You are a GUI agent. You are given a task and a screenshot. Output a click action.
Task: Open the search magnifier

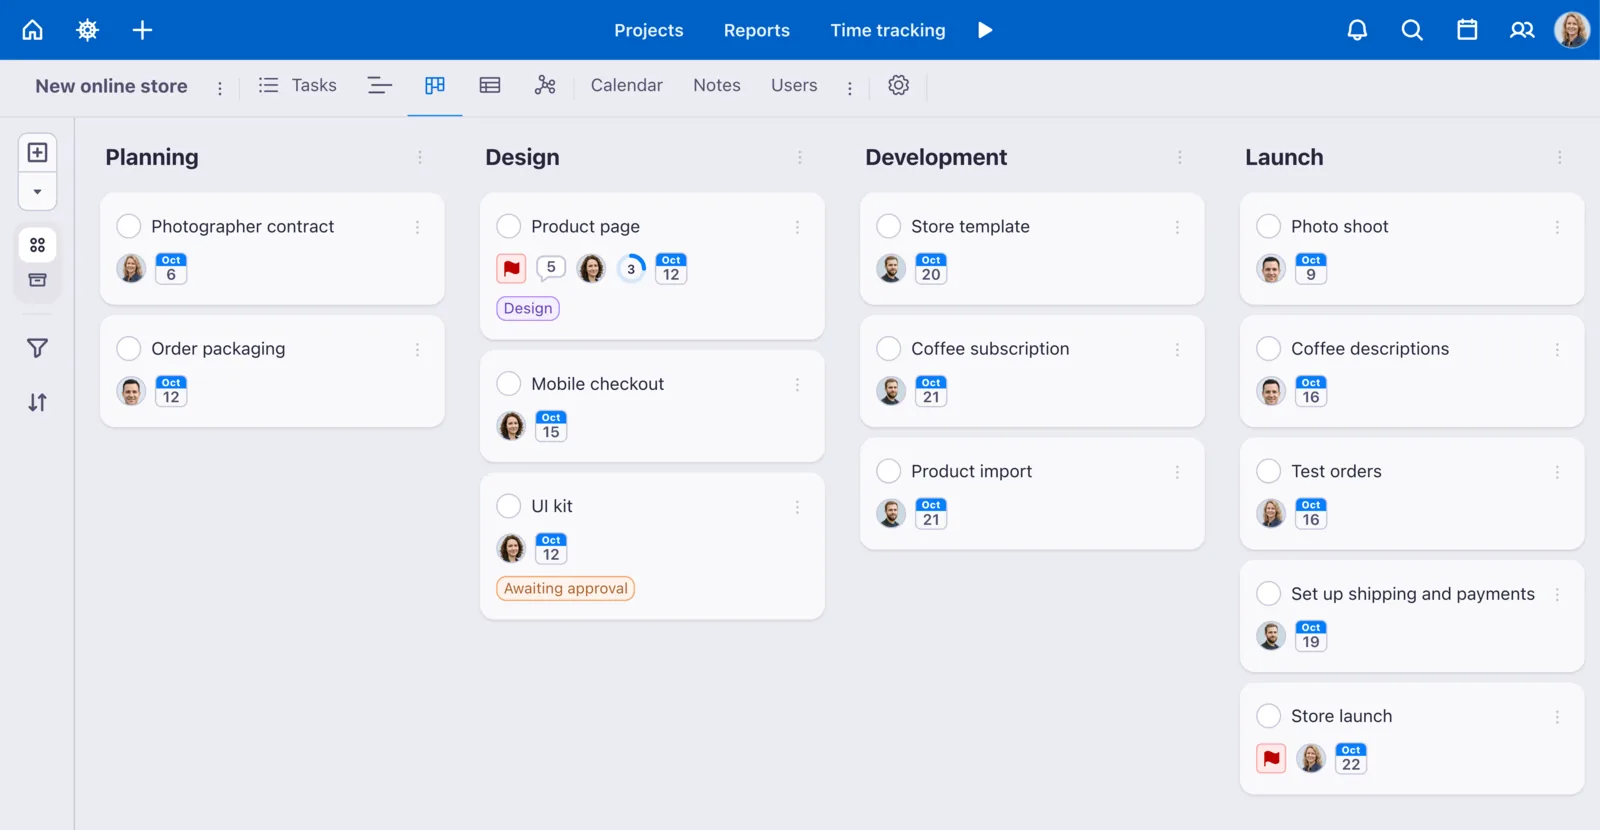pyautogui.click(x=1412, y=30)
